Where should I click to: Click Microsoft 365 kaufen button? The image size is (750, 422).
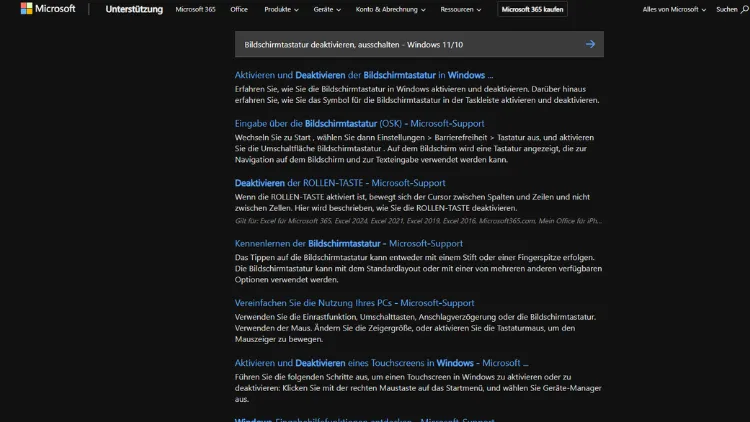tap(532, 9)
